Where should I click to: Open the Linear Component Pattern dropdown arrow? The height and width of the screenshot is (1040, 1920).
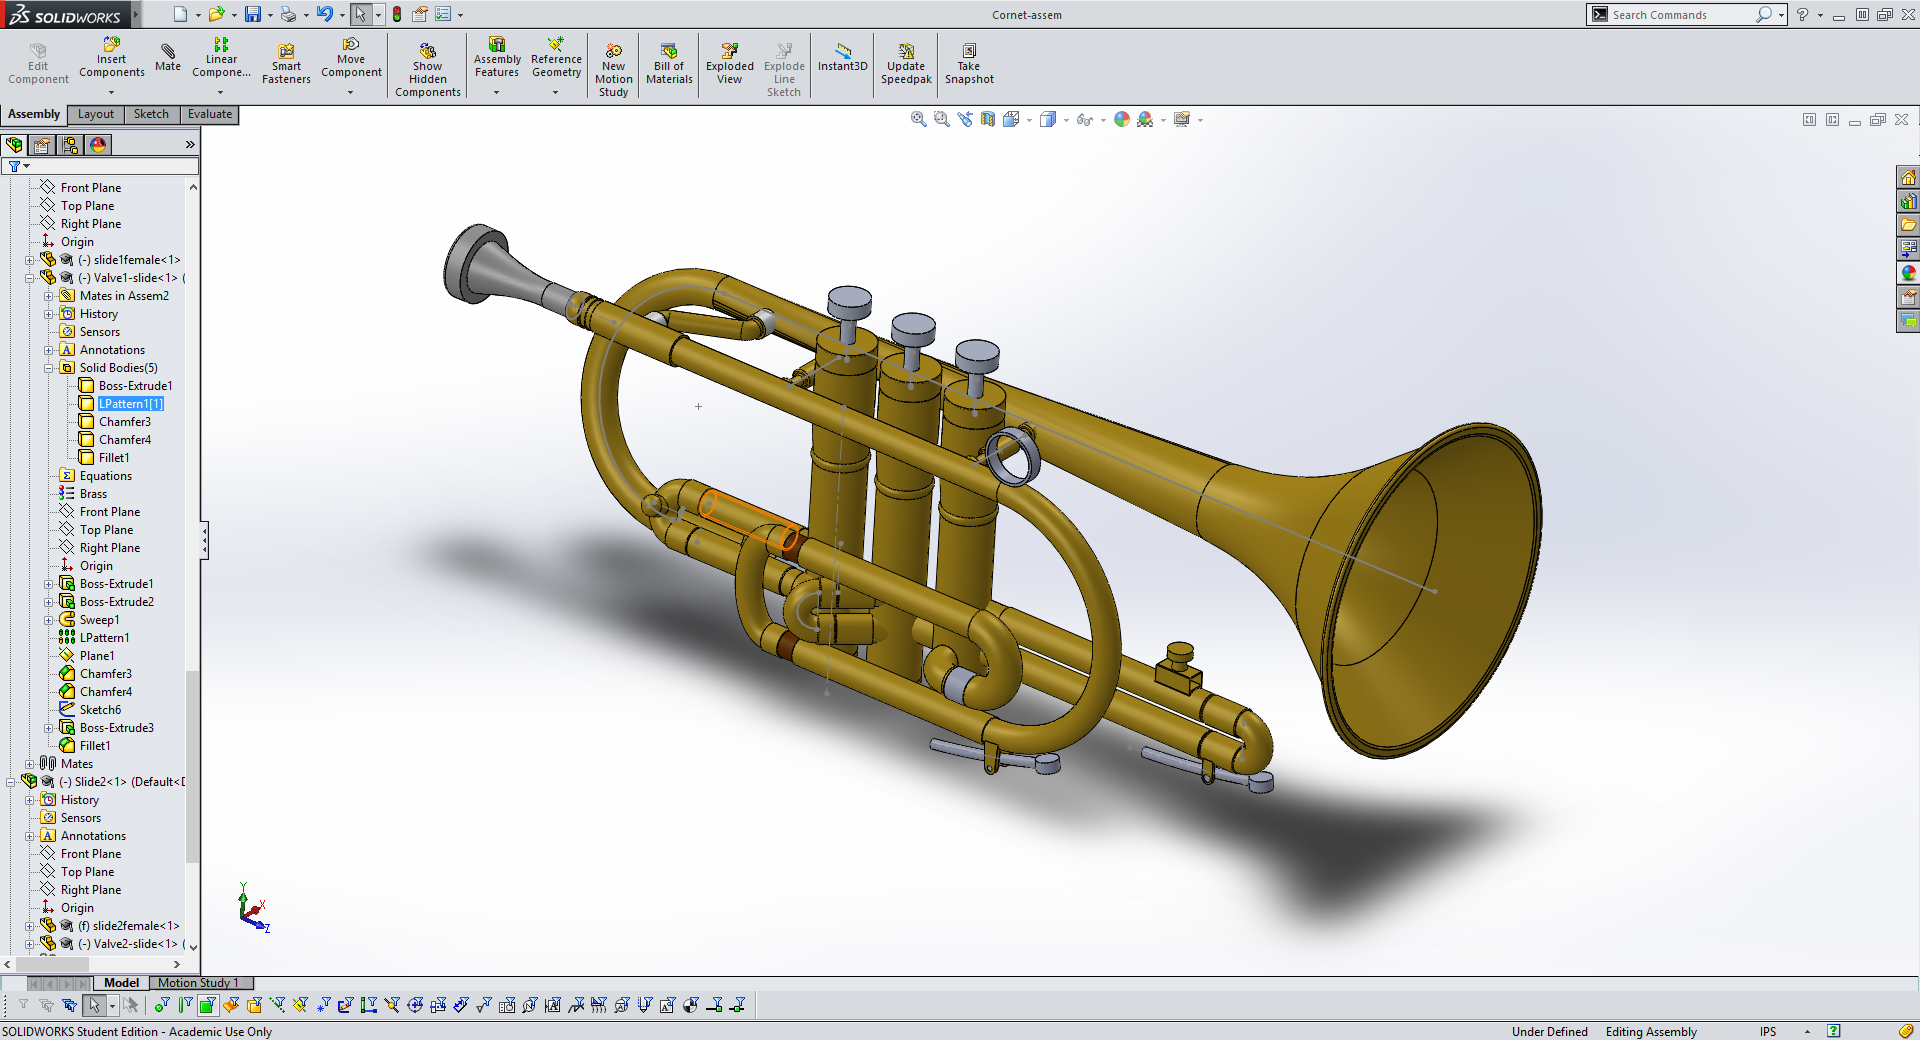pos(221,93)
